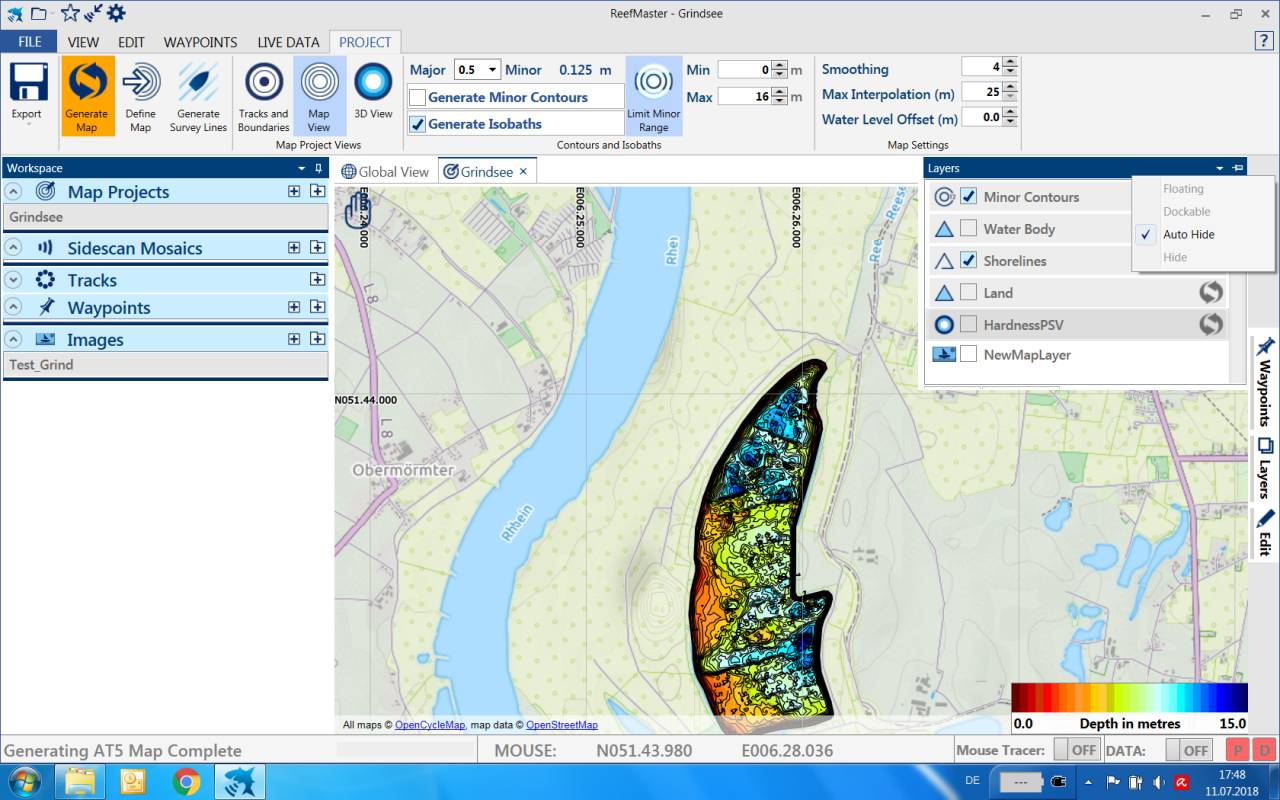Select Generate Survey Lines tool
This screenshot has width=1280, height=800.
click(198, 82)
